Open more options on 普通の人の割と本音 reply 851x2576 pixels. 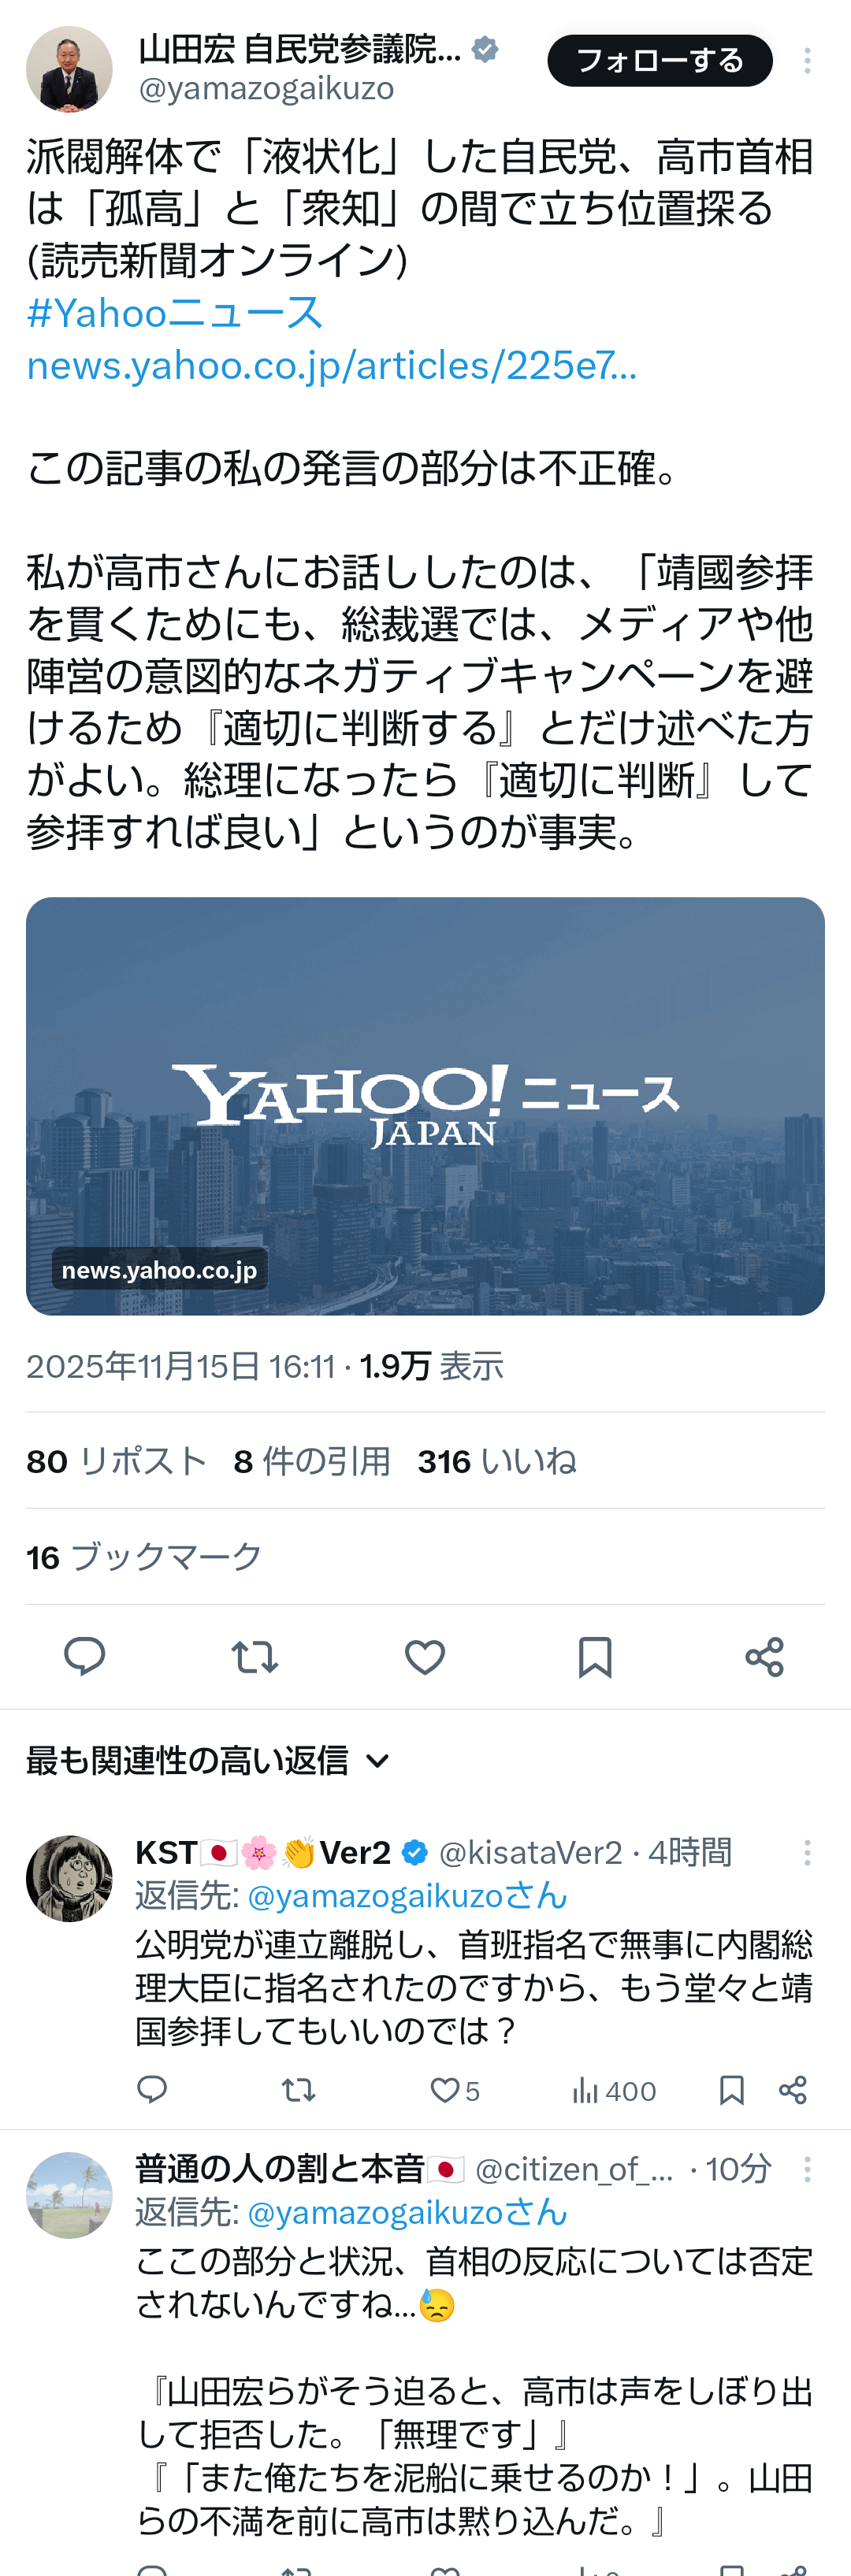[807, 2169]
